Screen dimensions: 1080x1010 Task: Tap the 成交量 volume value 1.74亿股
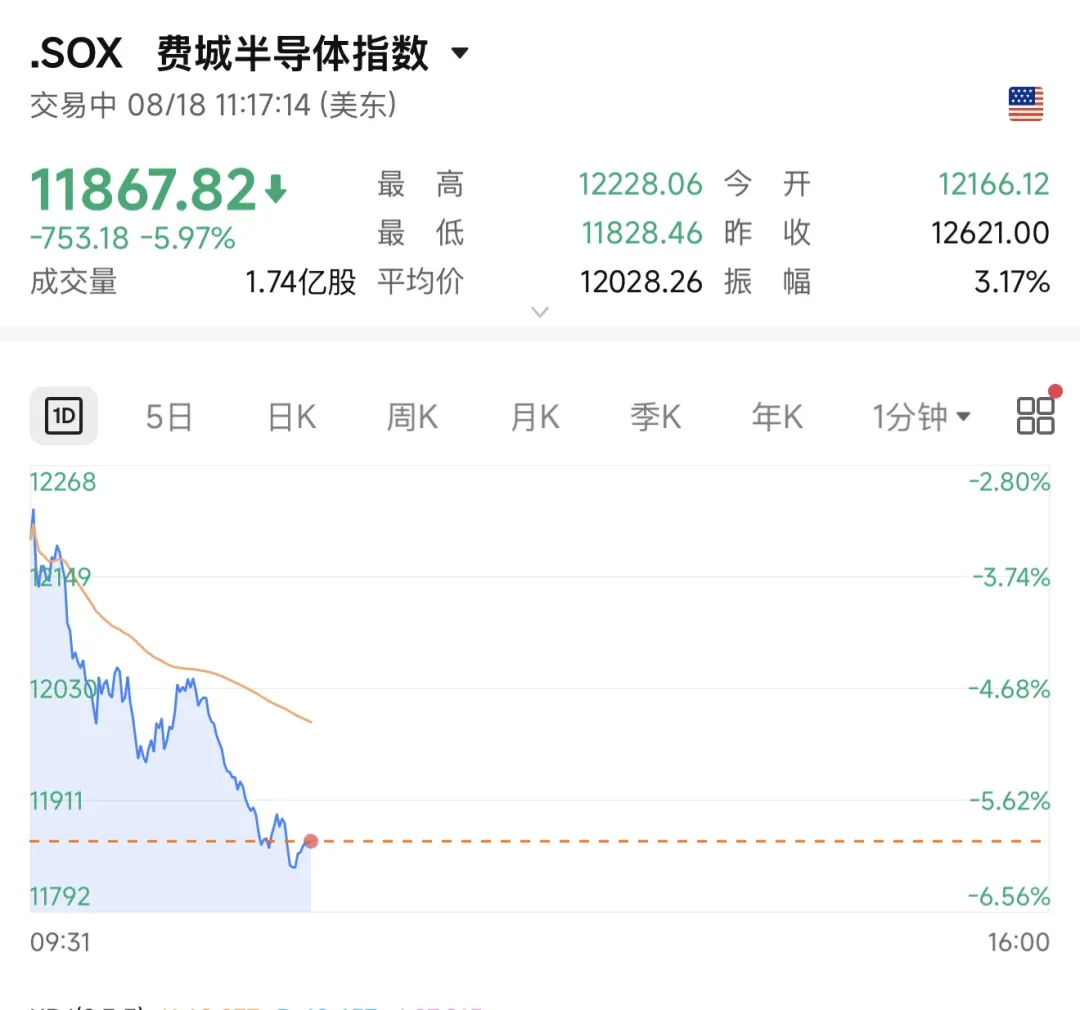[300, 282]
